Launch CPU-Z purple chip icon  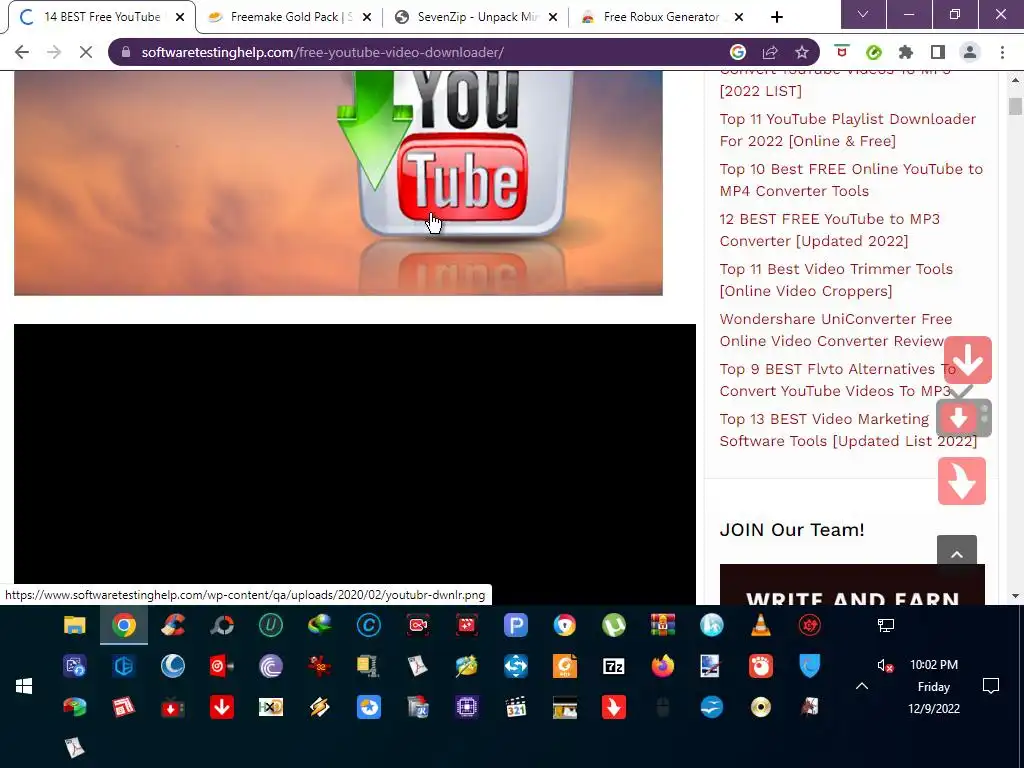point(466,707)
